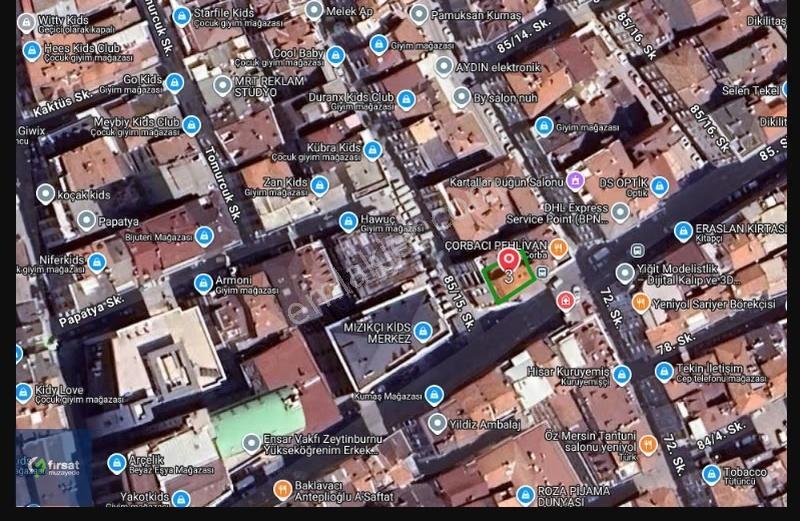This screenshot has height=521, width=800.
Task: Open the Hisar Kuruyemiş shop pin
Action: tap(622, 375)
